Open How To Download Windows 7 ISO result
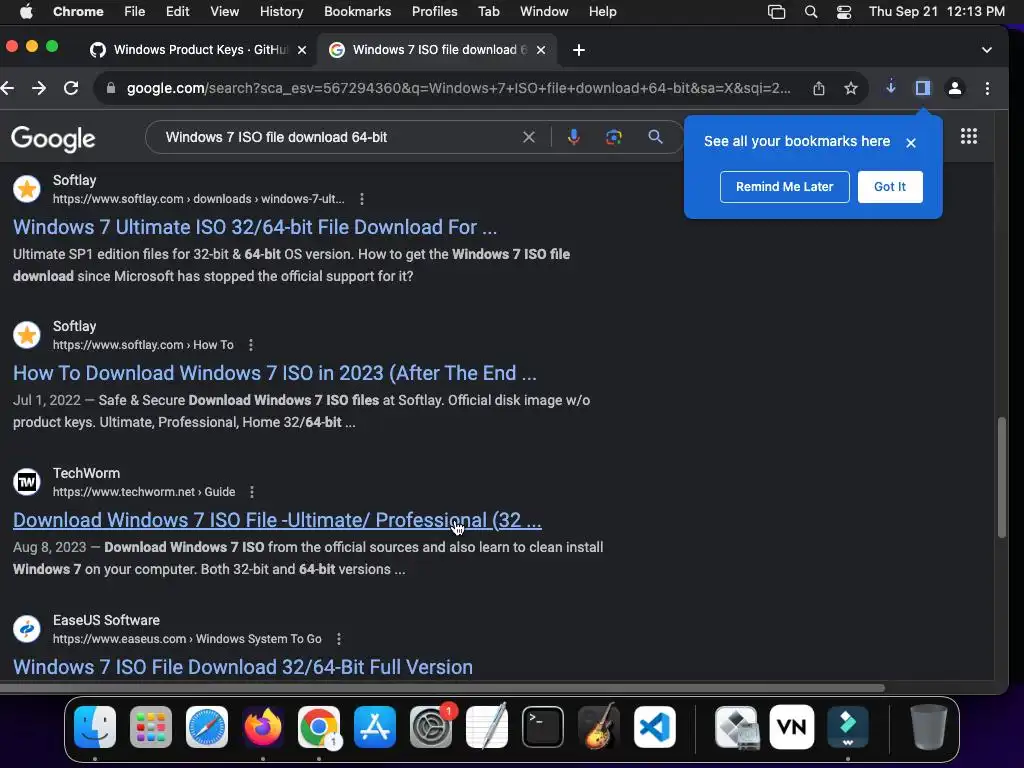The image size is (1024, 768). [x=274, y=373]
